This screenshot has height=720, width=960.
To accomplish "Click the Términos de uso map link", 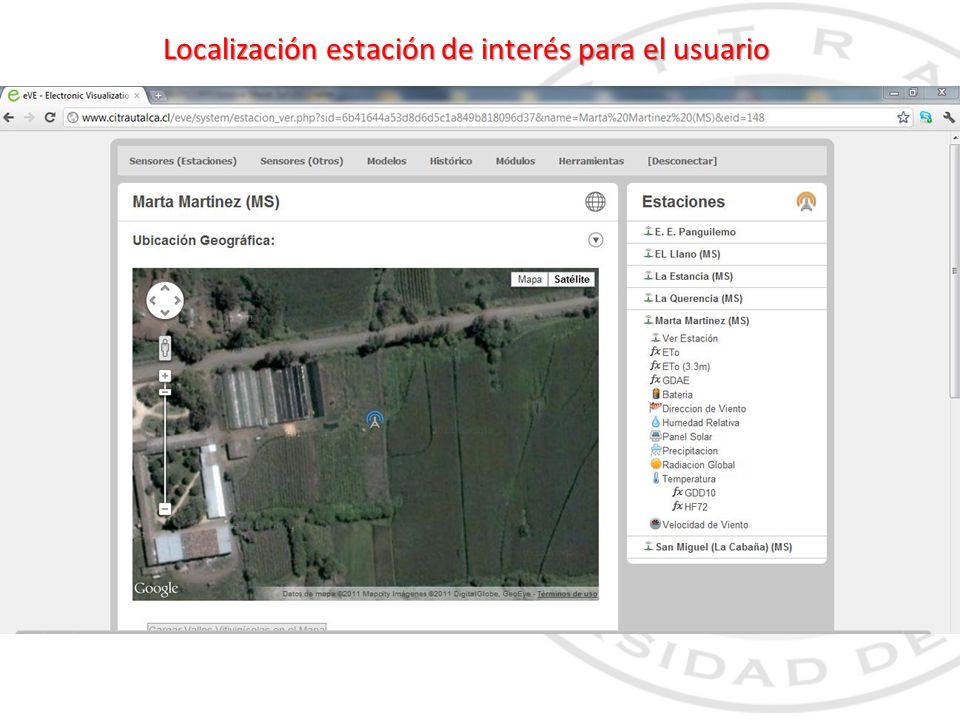I will 567,594.
